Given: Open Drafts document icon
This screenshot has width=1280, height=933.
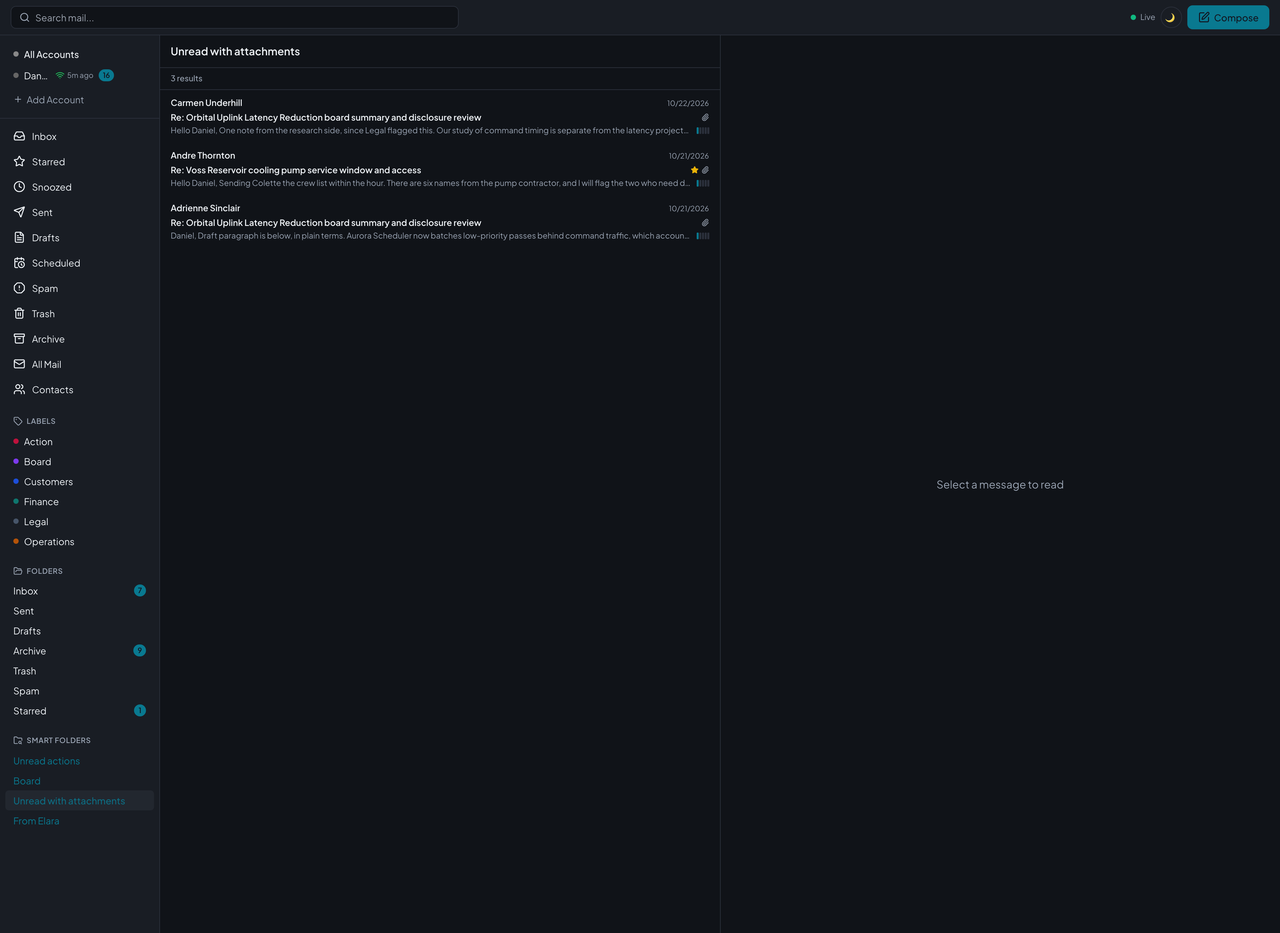Looking at the screenshot, I should 19,237.
